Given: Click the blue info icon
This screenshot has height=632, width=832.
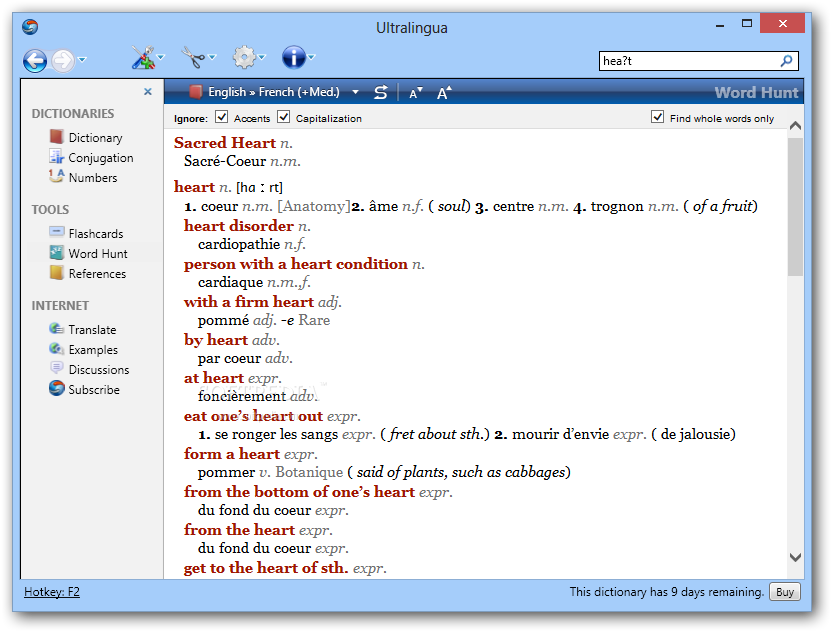Looking at the screenshot, I should click(x=293, y=57).
